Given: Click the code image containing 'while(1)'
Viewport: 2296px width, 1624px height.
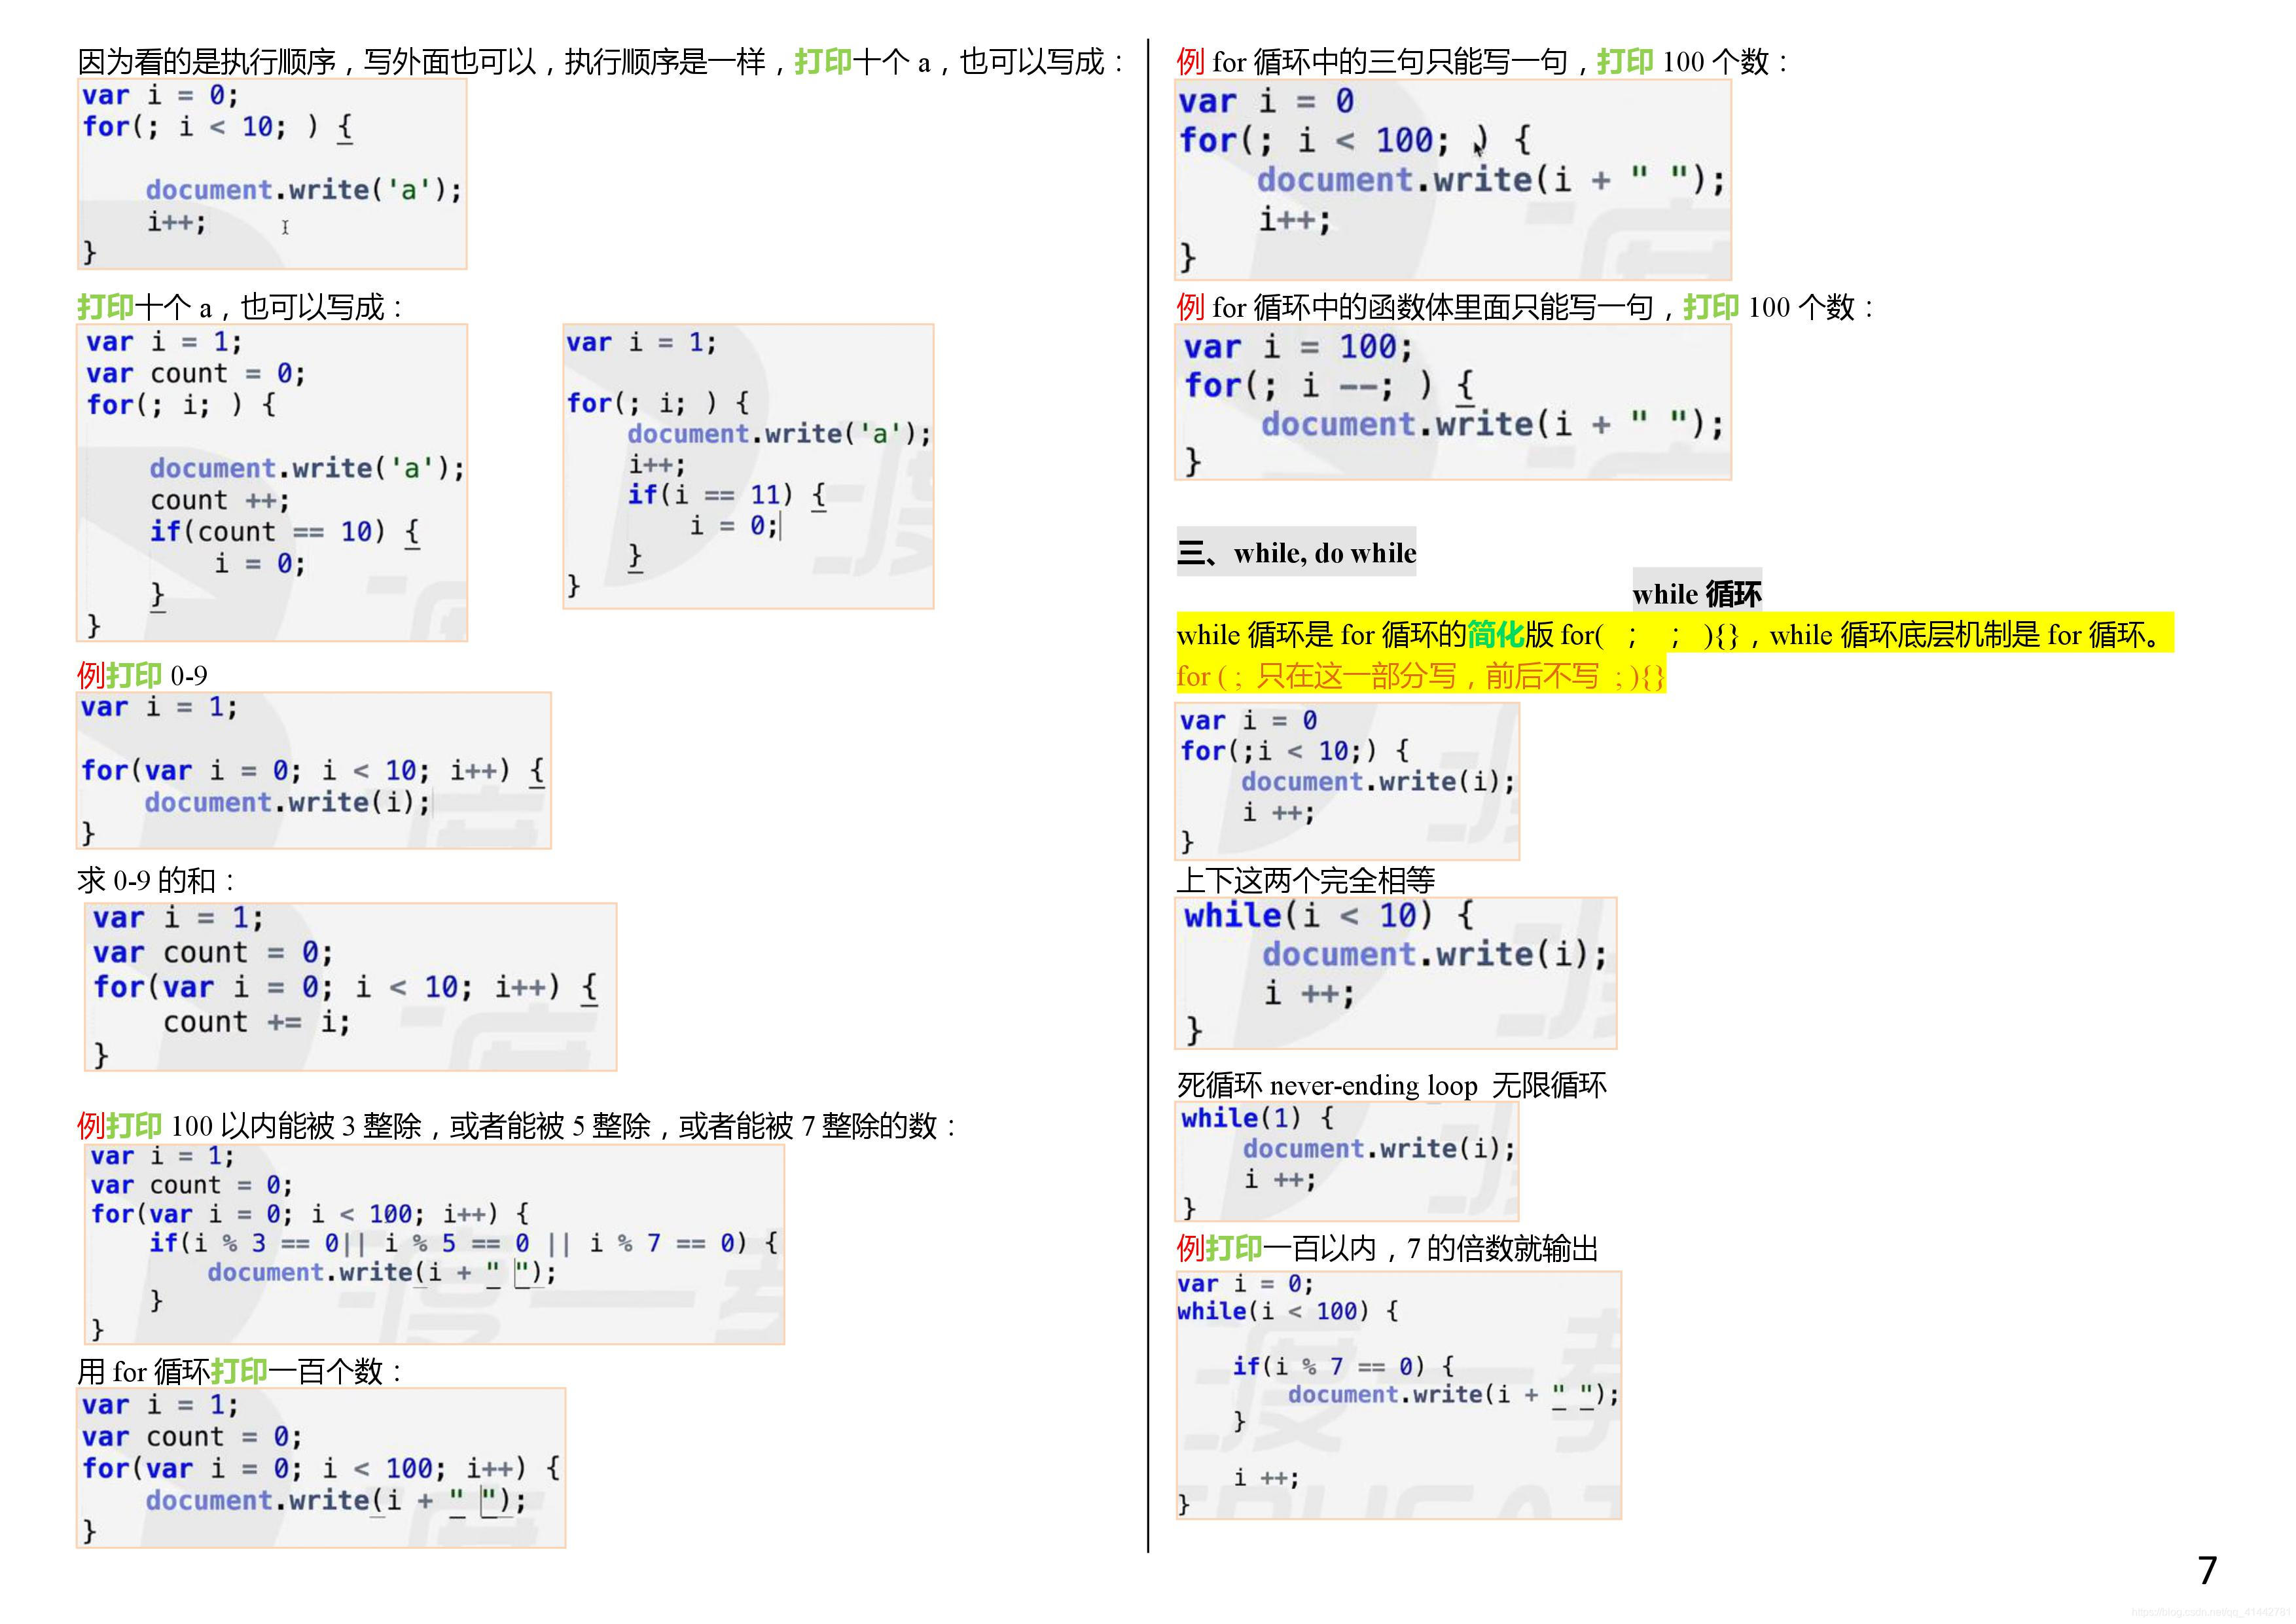Looking at the screenshot, I should tap(1347, 1162).
